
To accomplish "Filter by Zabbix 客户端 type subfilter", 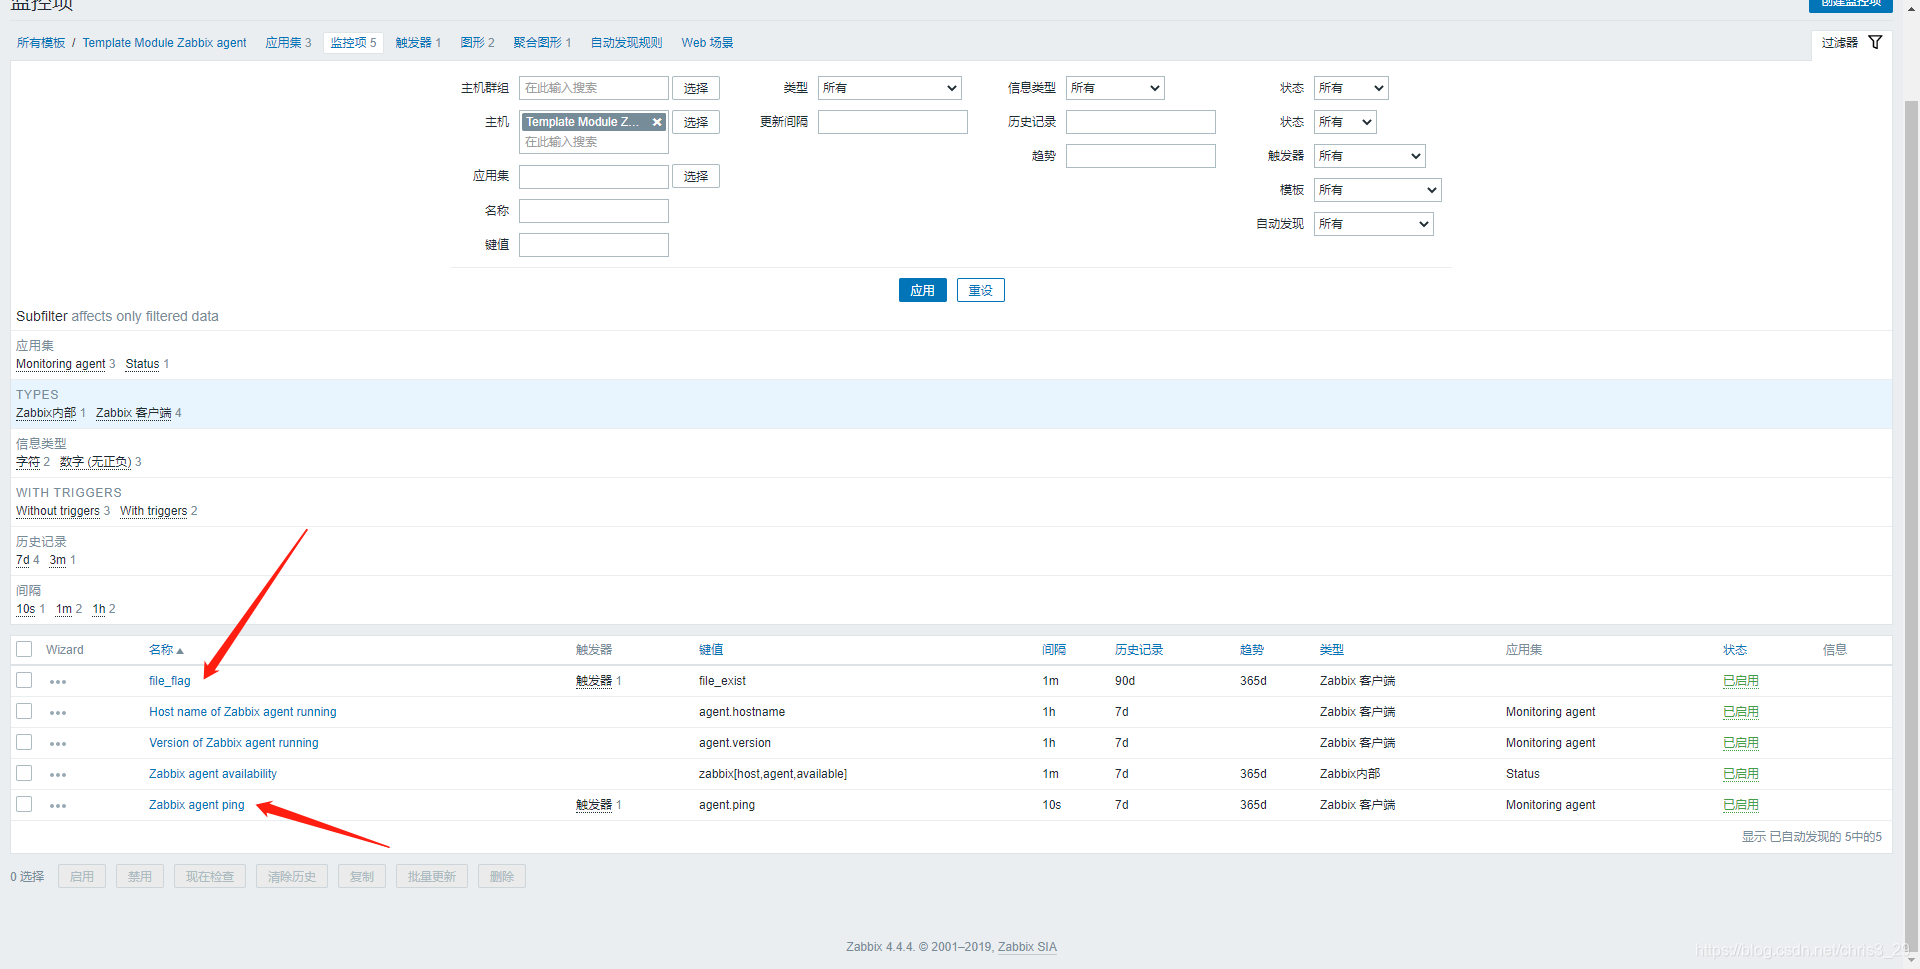I will point(133,413).
